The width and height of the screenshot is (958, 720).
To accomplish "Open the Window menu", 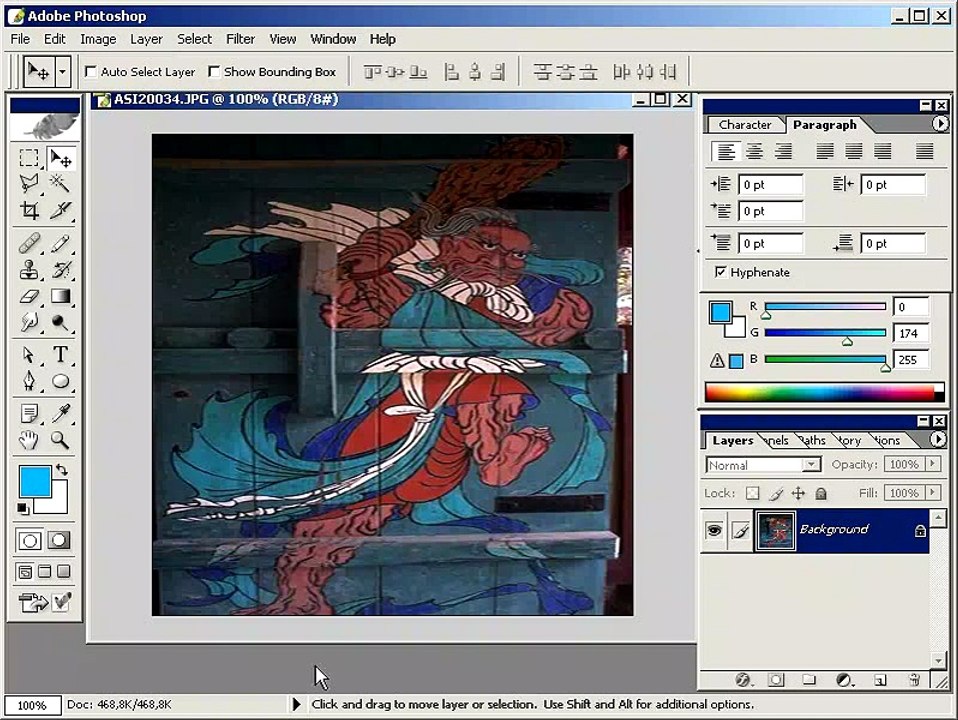I will tap(333, 39).
